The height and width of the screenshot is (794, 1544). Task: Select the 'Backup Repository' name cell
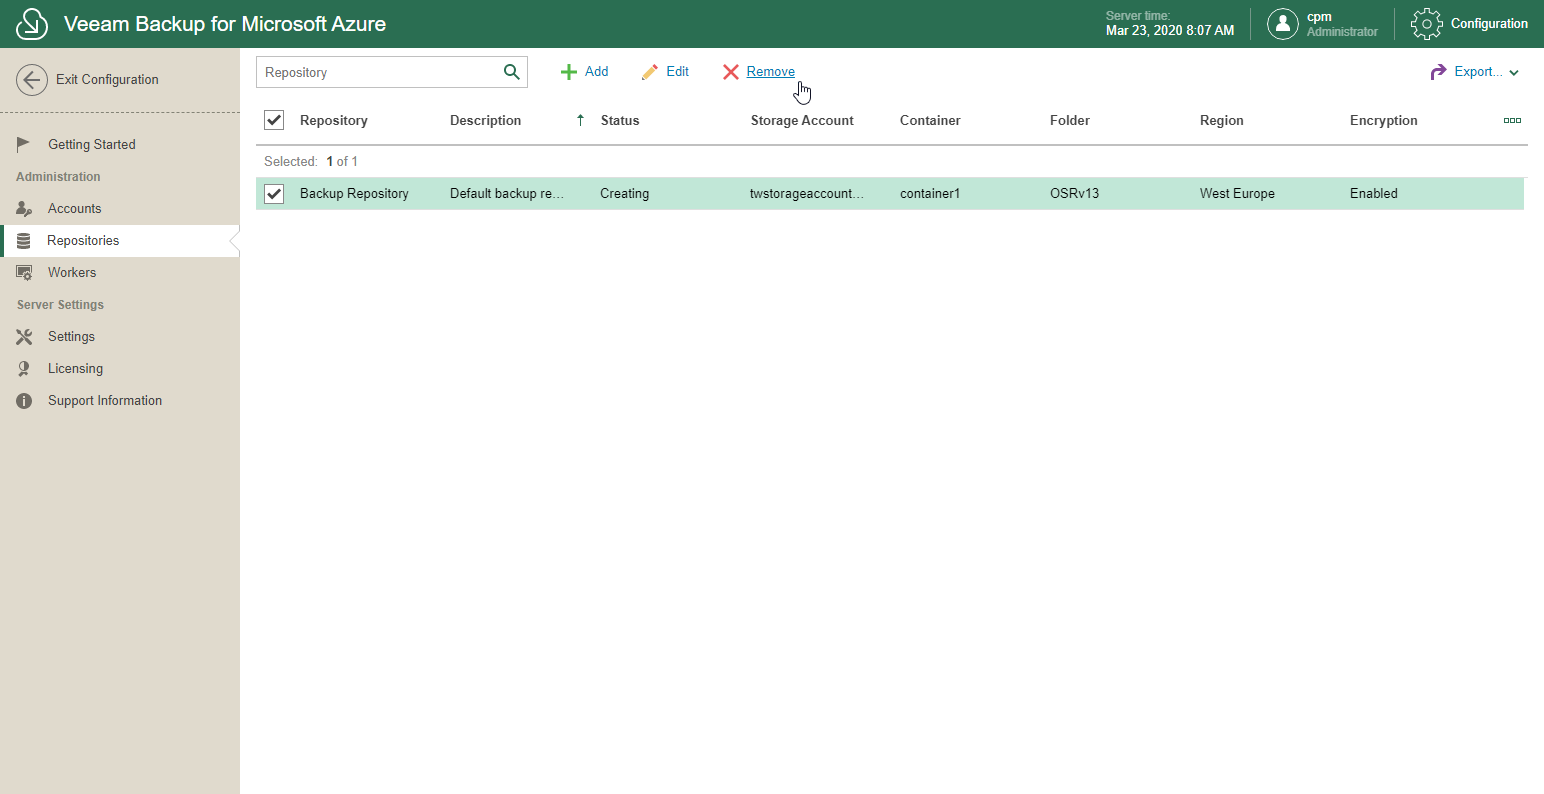click(354, 193)
